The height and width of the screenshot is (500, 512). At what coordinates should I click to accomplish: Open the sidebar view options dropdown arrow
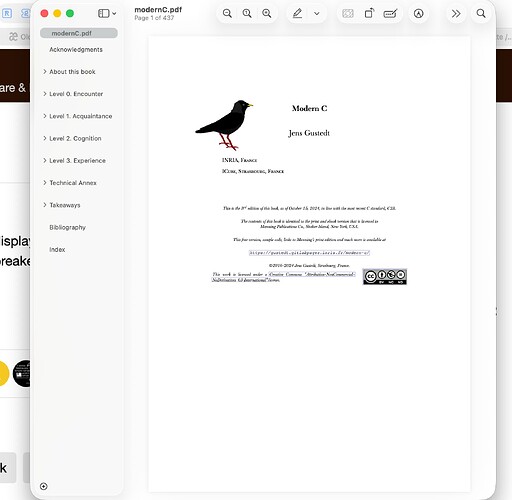click(x=114, y=14)
